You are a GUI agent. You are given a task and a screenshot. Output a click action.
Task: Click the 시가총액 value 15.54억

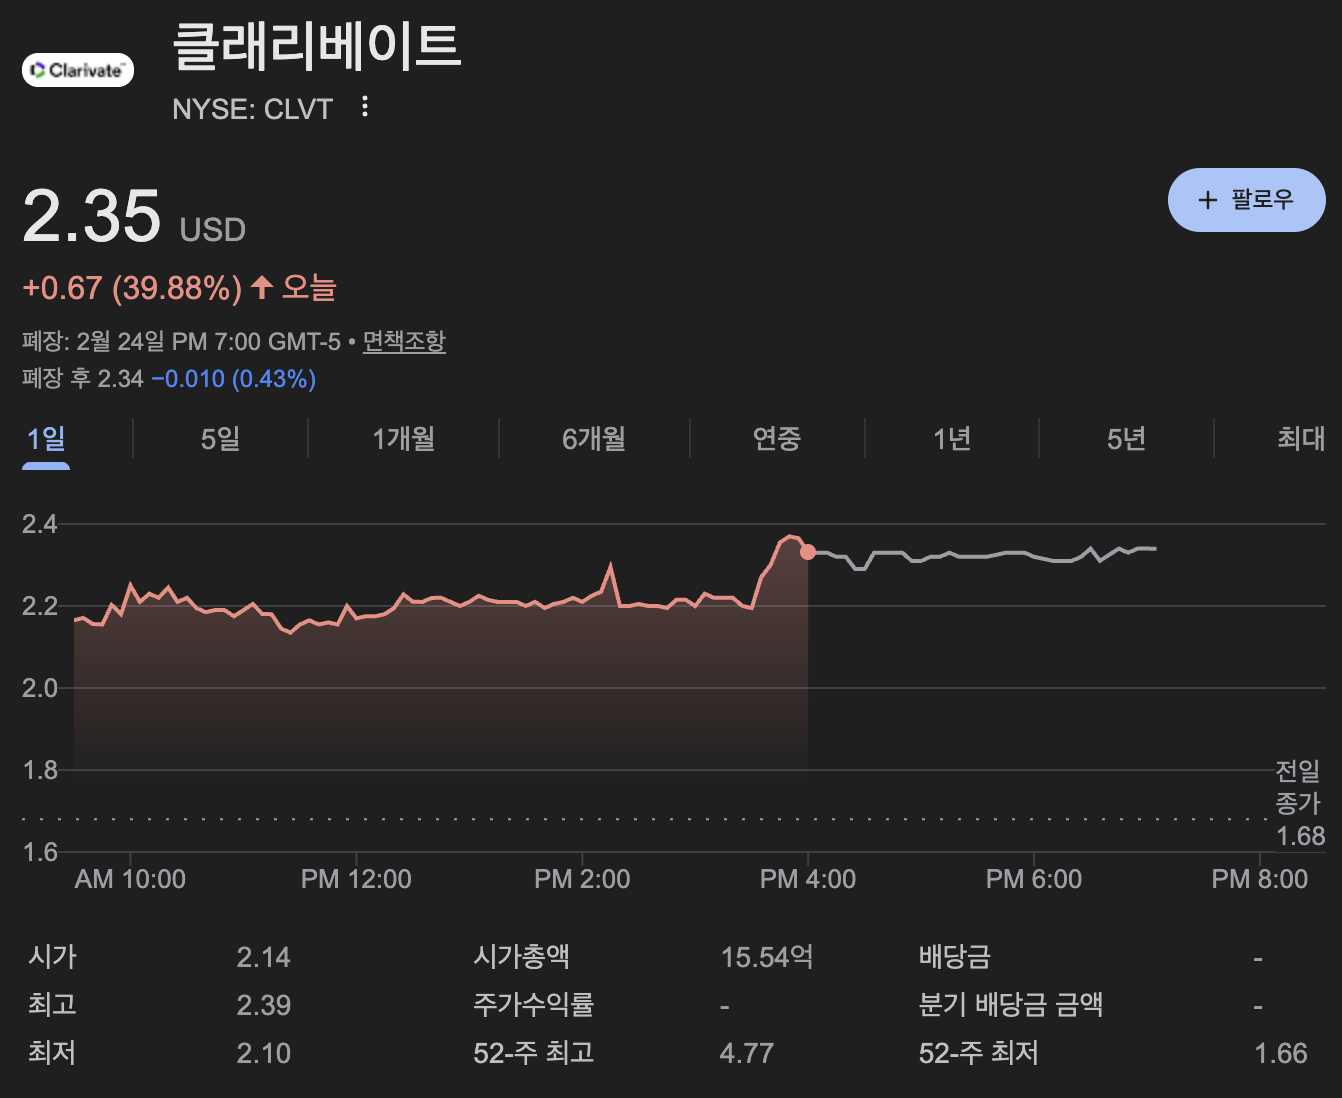767,957
